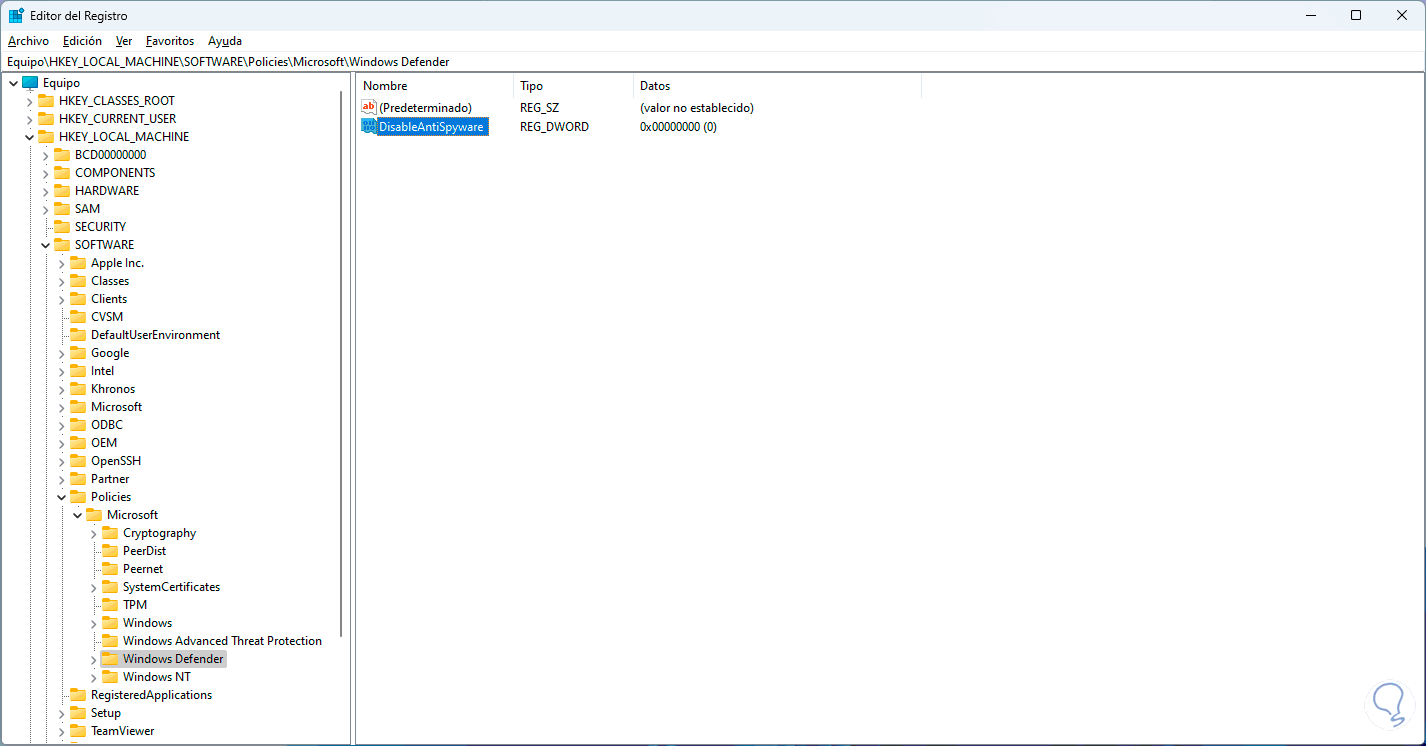The width and height of the screenshot is (1426, 746).
Task: Expand the HKEY_CURRENT_USER hive
Action: pos(29,119)
